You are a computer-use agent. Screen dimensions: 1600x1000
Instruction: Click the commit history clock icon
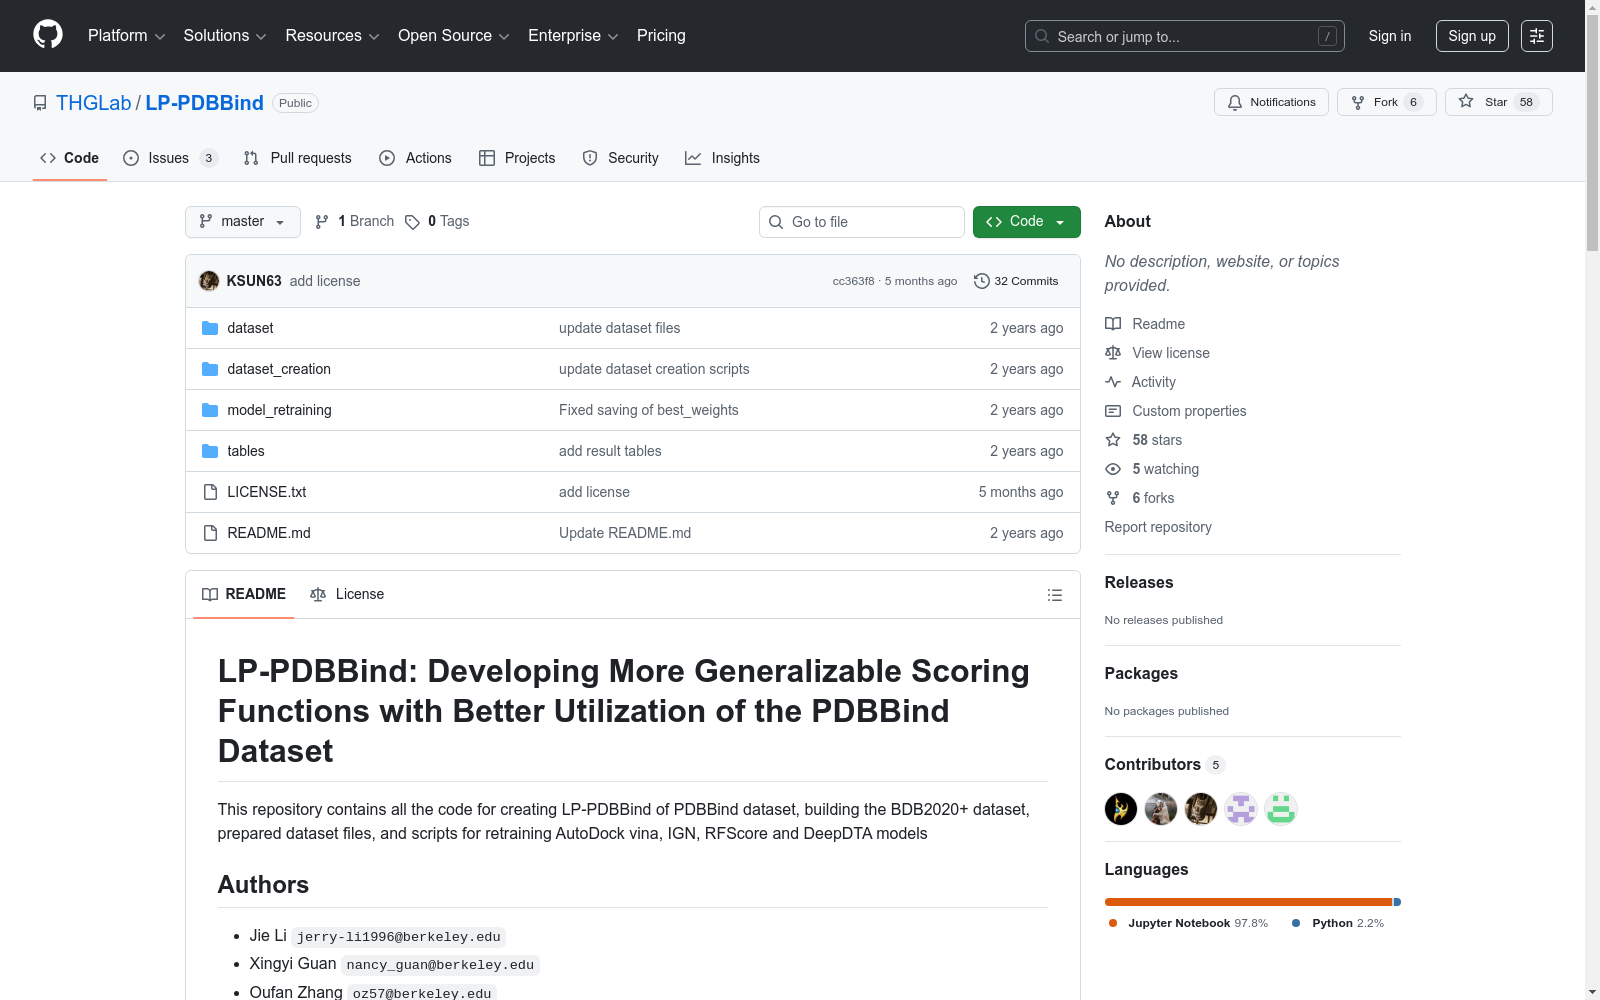click(x=981, y=281)
